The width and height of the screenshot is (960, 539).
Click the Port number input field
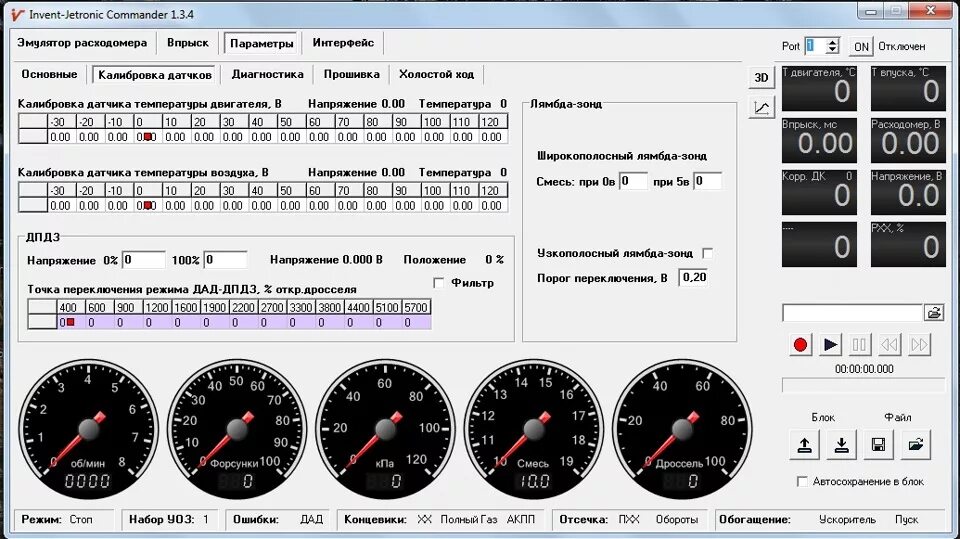coord(815,46)
